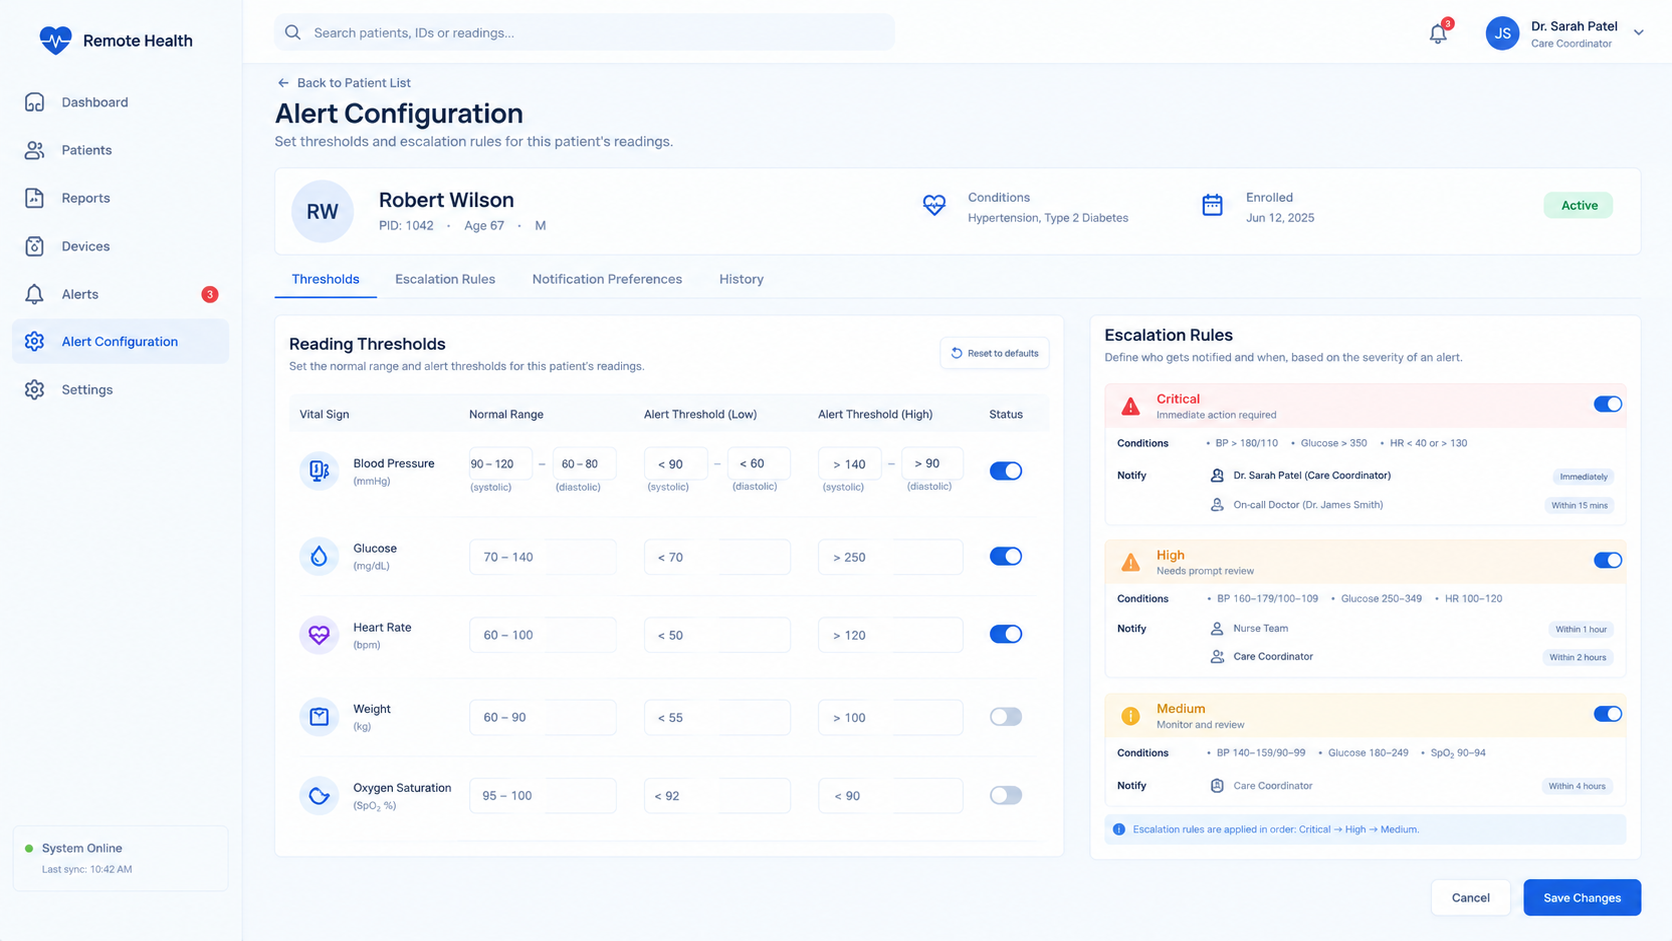Enable the Weight status toggle
Screen dimensions: 1672x941
1006,717
